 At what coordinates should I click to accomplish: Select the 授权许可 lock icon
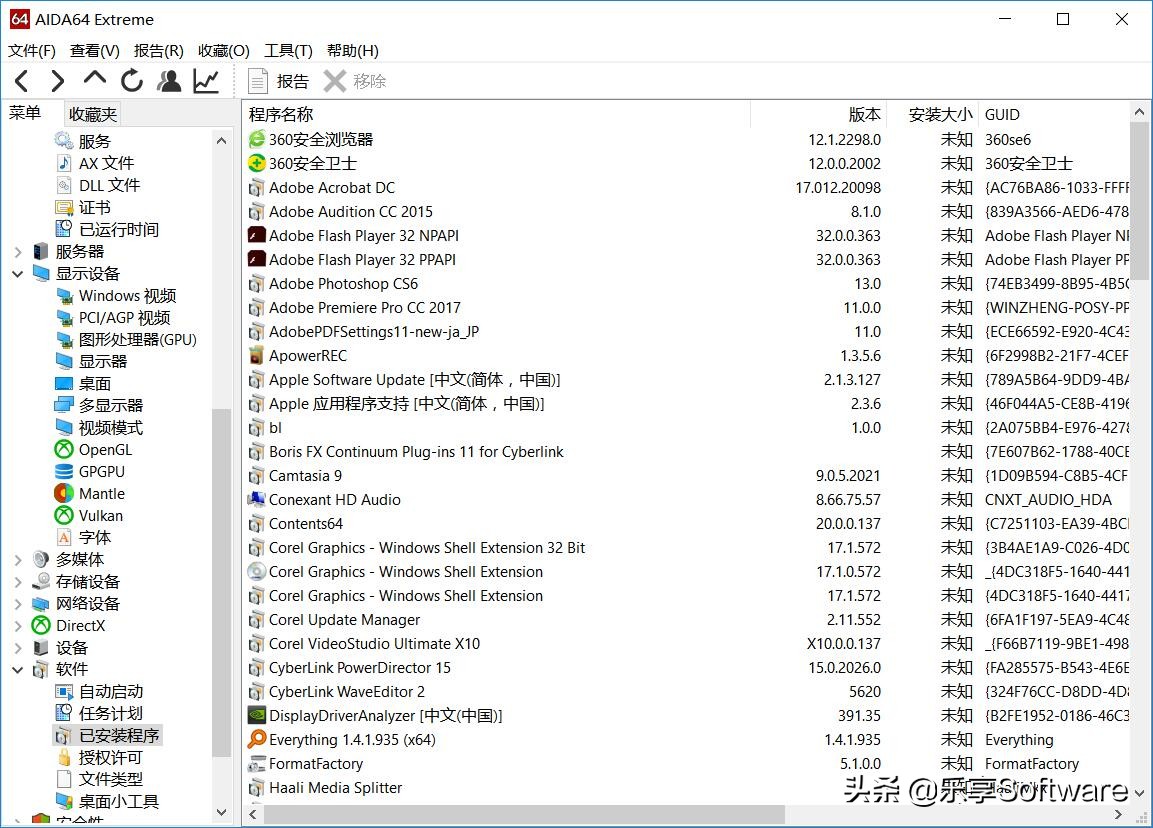pos(64,757)
